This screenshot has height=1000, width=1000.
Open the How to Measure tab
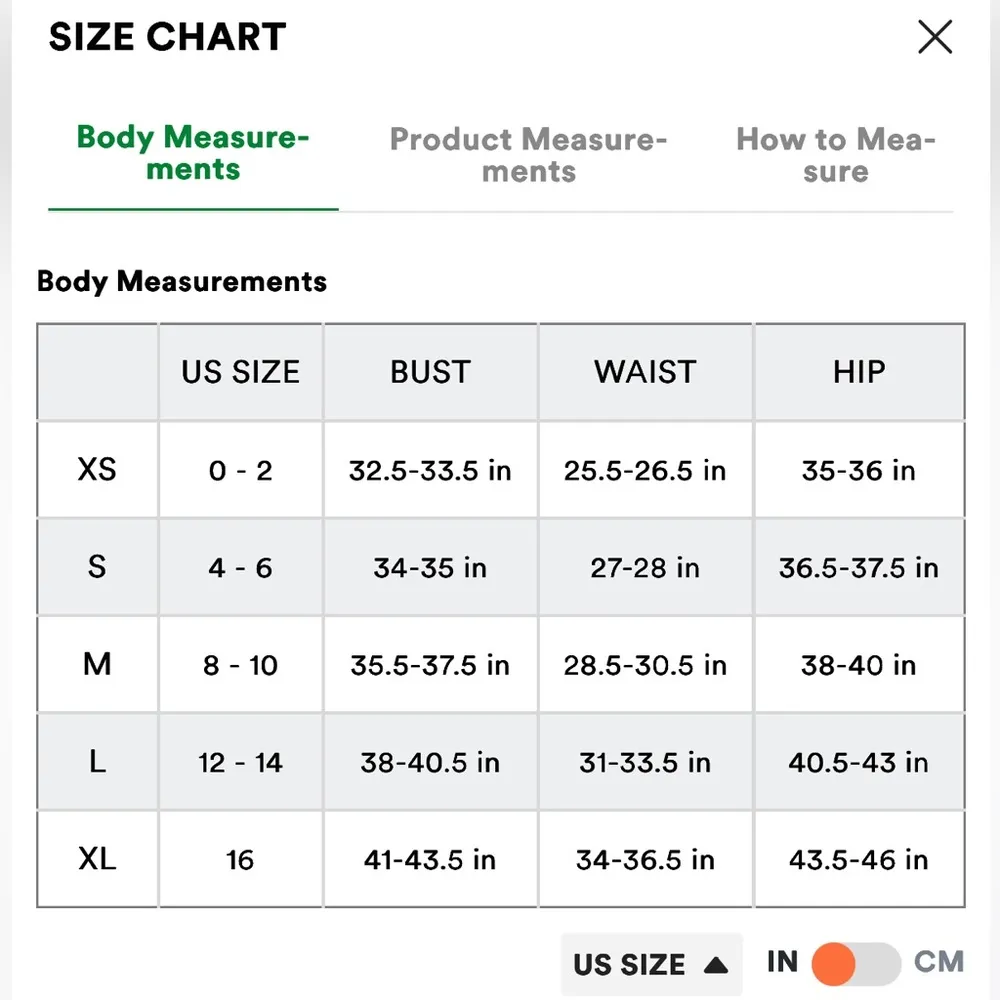(835, 155)
